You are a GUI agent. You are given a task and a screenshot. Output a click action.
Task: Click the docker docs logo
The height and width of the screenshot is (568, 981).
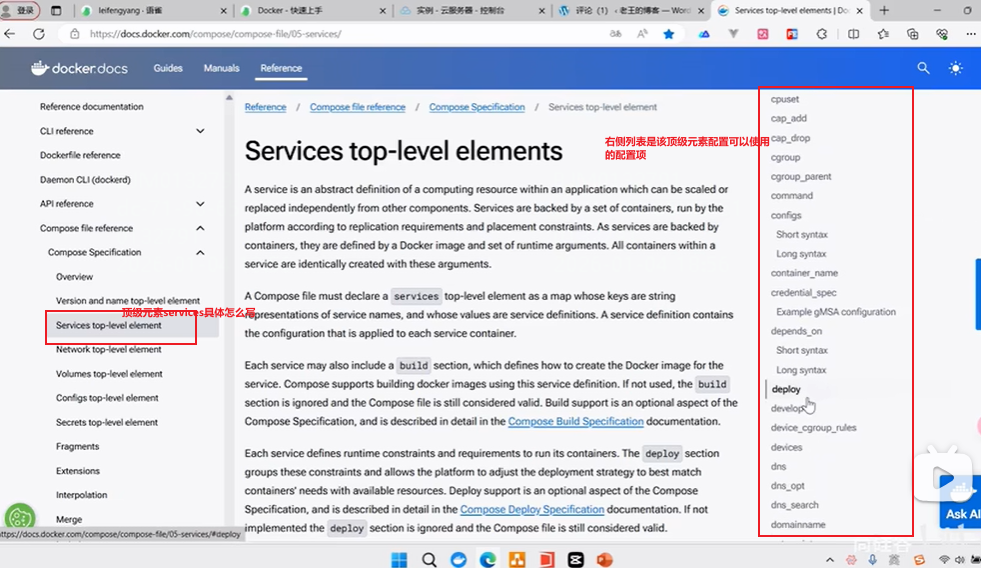[79, 68]
